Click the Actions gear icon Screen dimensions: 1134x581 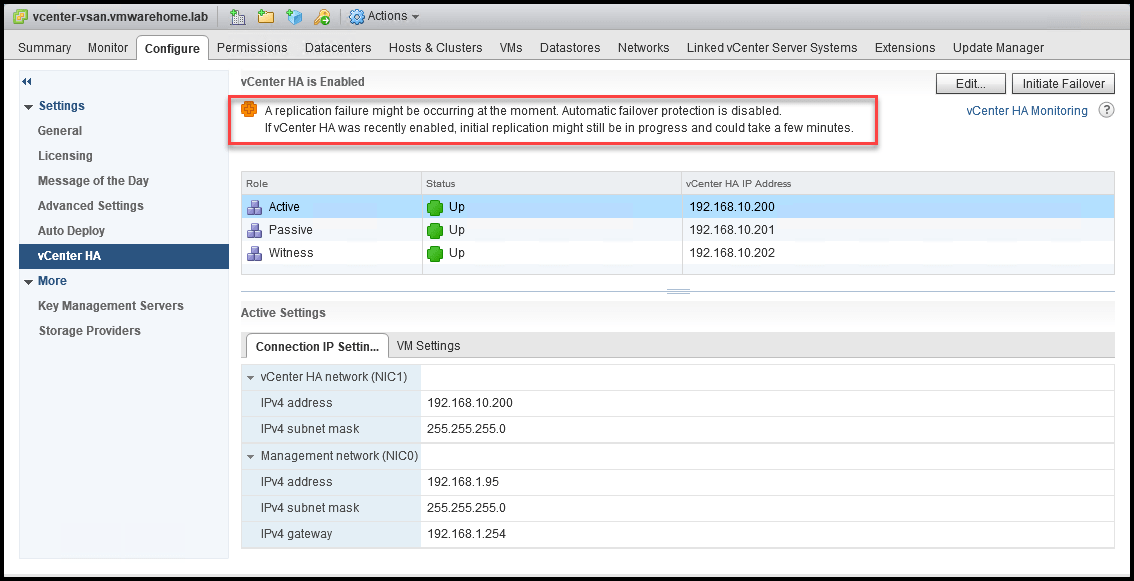[x=357, y=17]
